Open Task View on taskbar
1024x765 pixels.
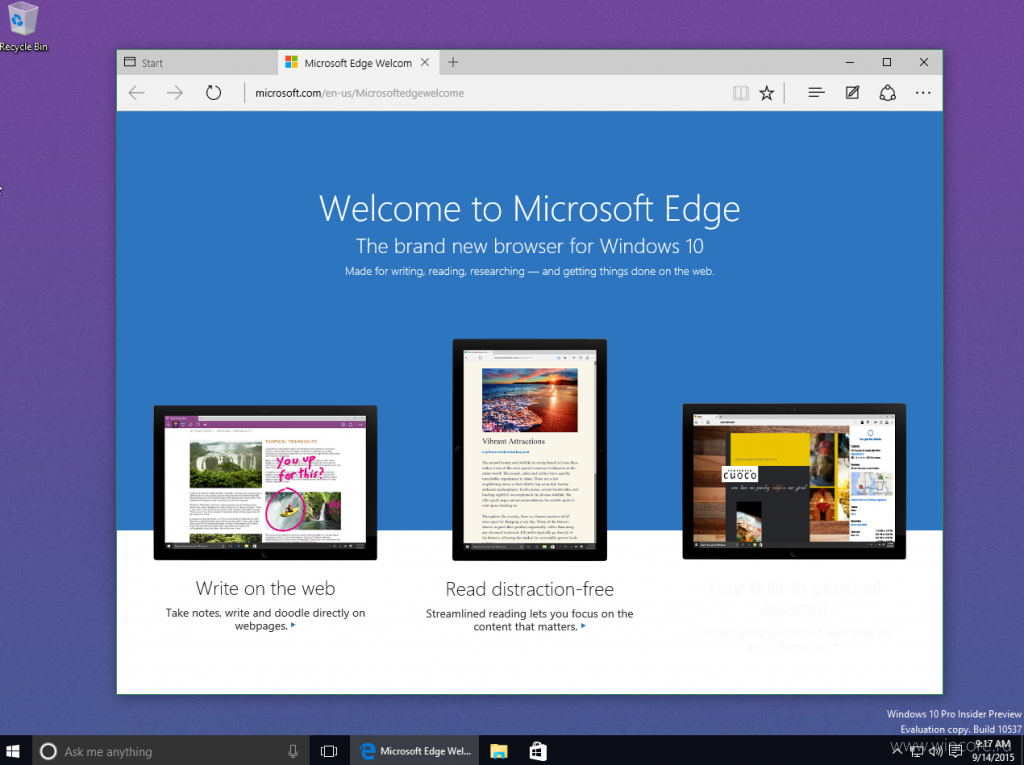tap(328, 751)
